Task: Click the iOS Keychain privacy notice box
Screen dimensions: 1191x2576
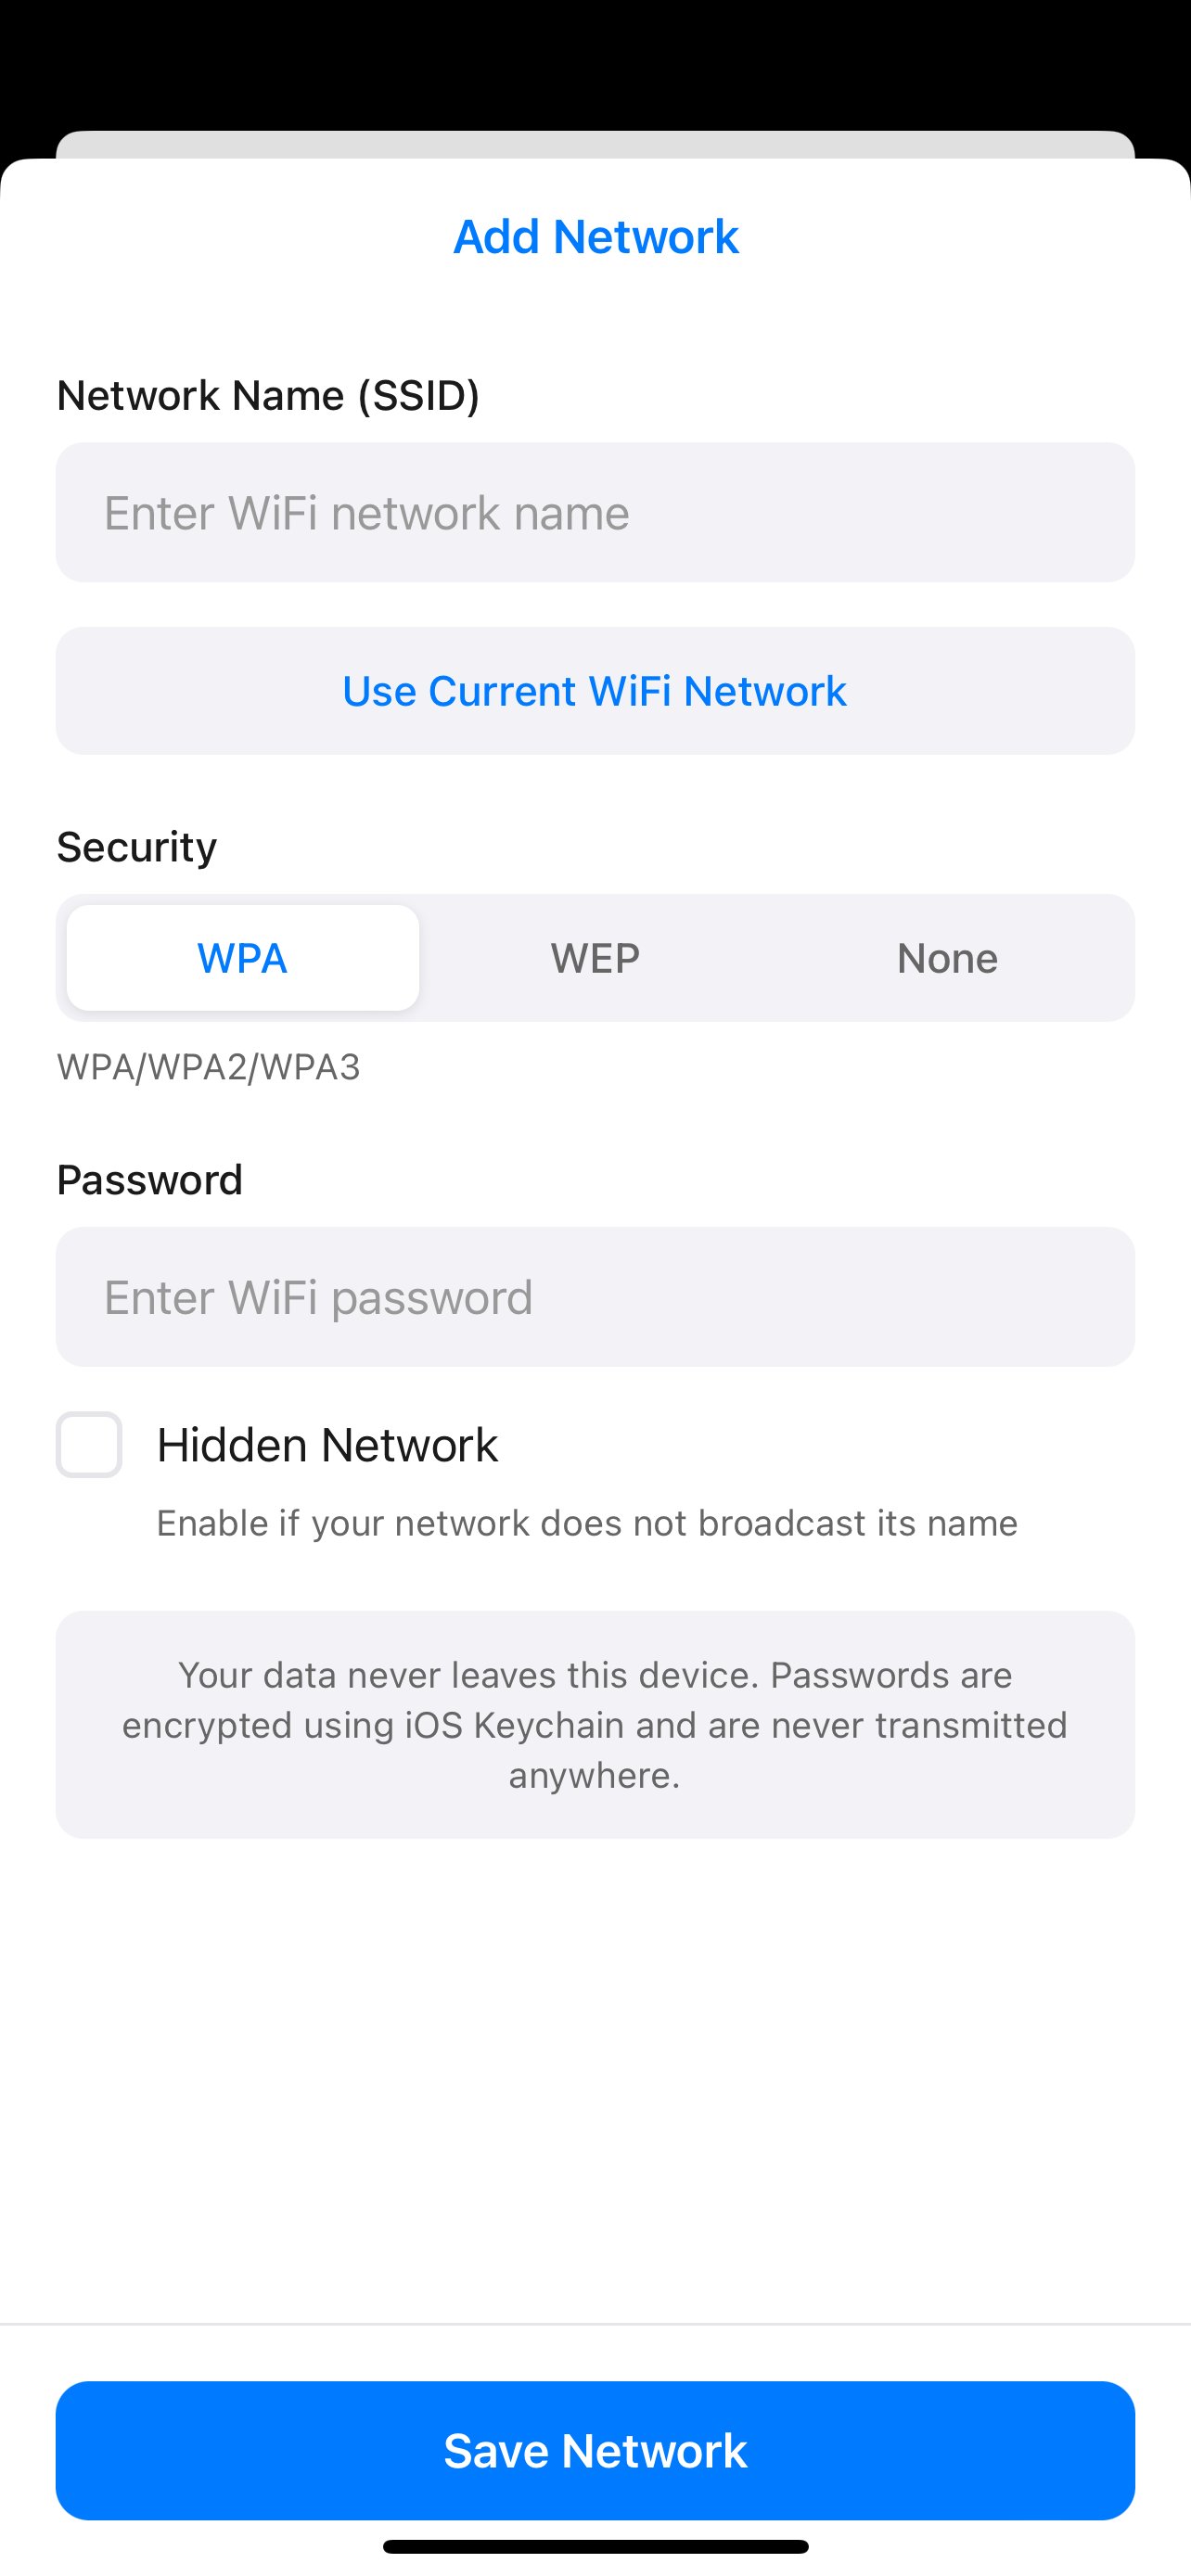Action: (595, 1724)
